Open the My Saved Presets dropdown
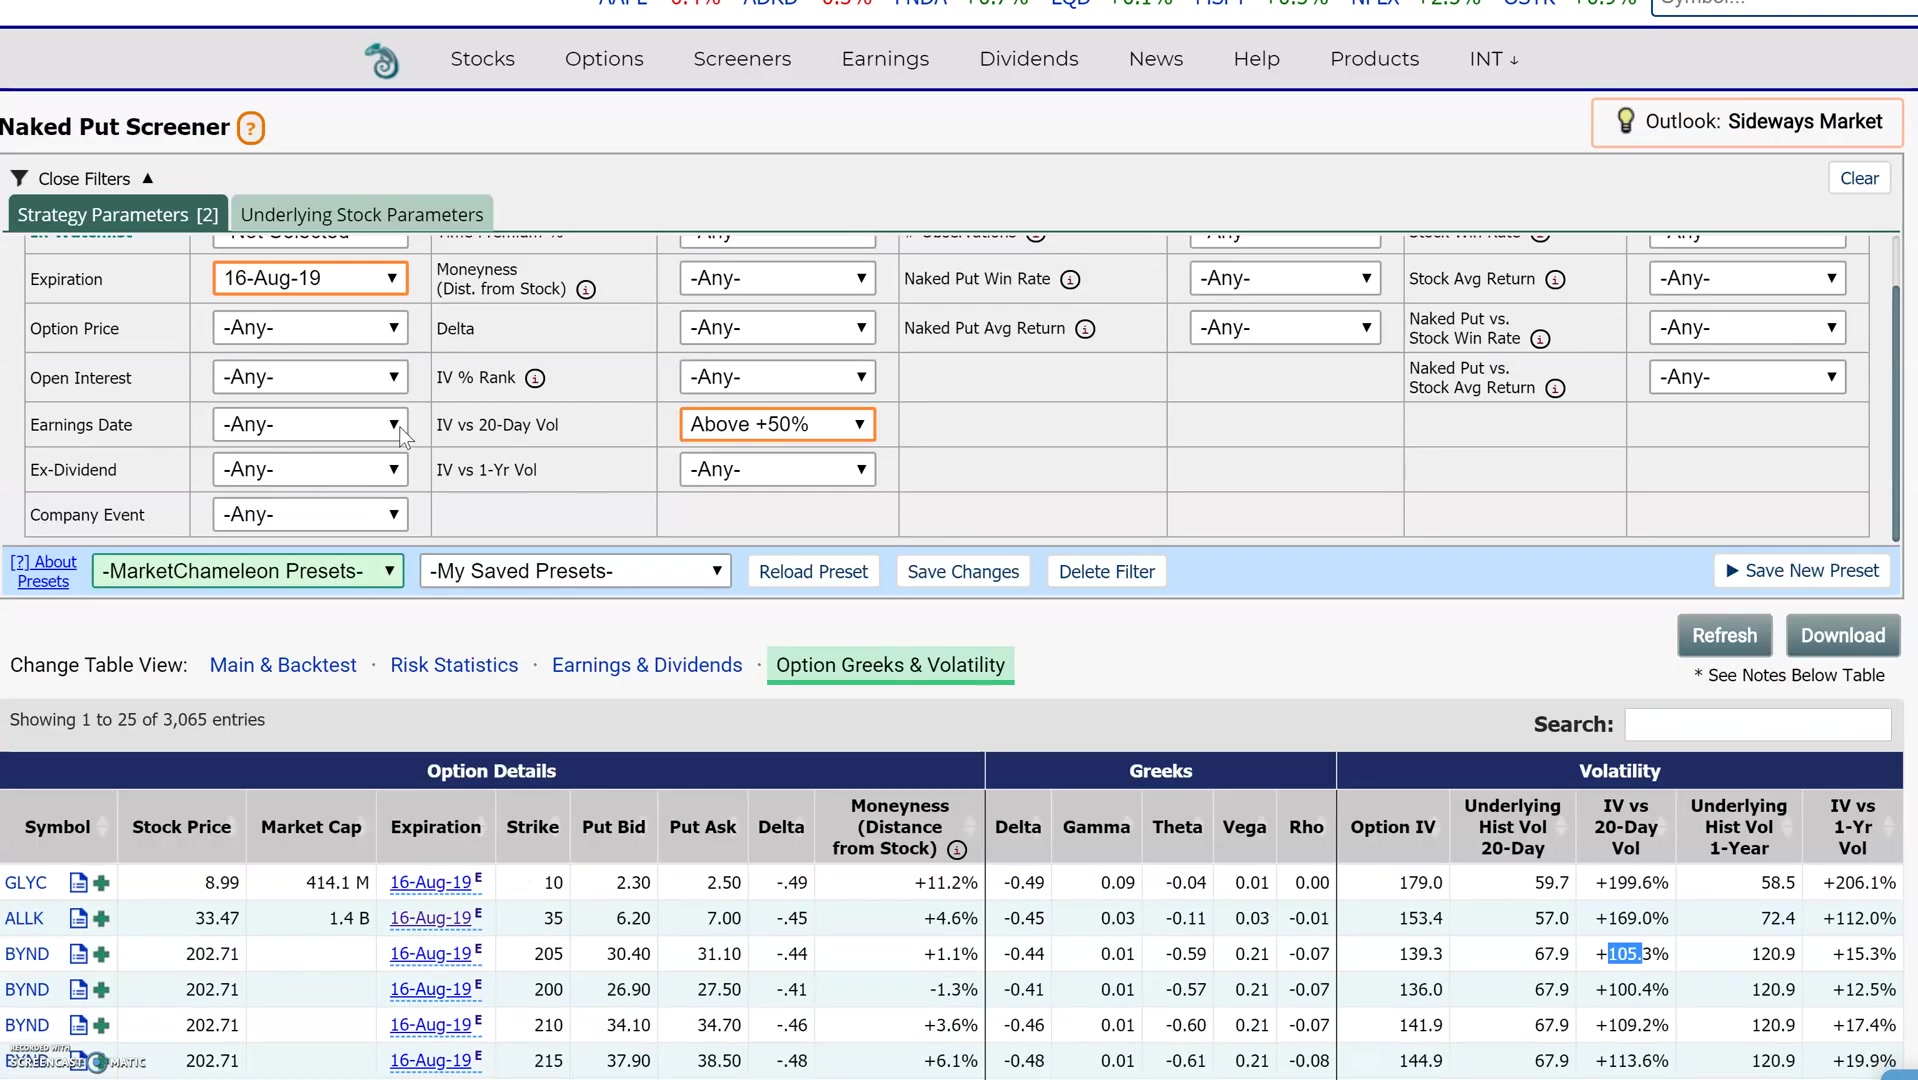 tap(575, 571)
